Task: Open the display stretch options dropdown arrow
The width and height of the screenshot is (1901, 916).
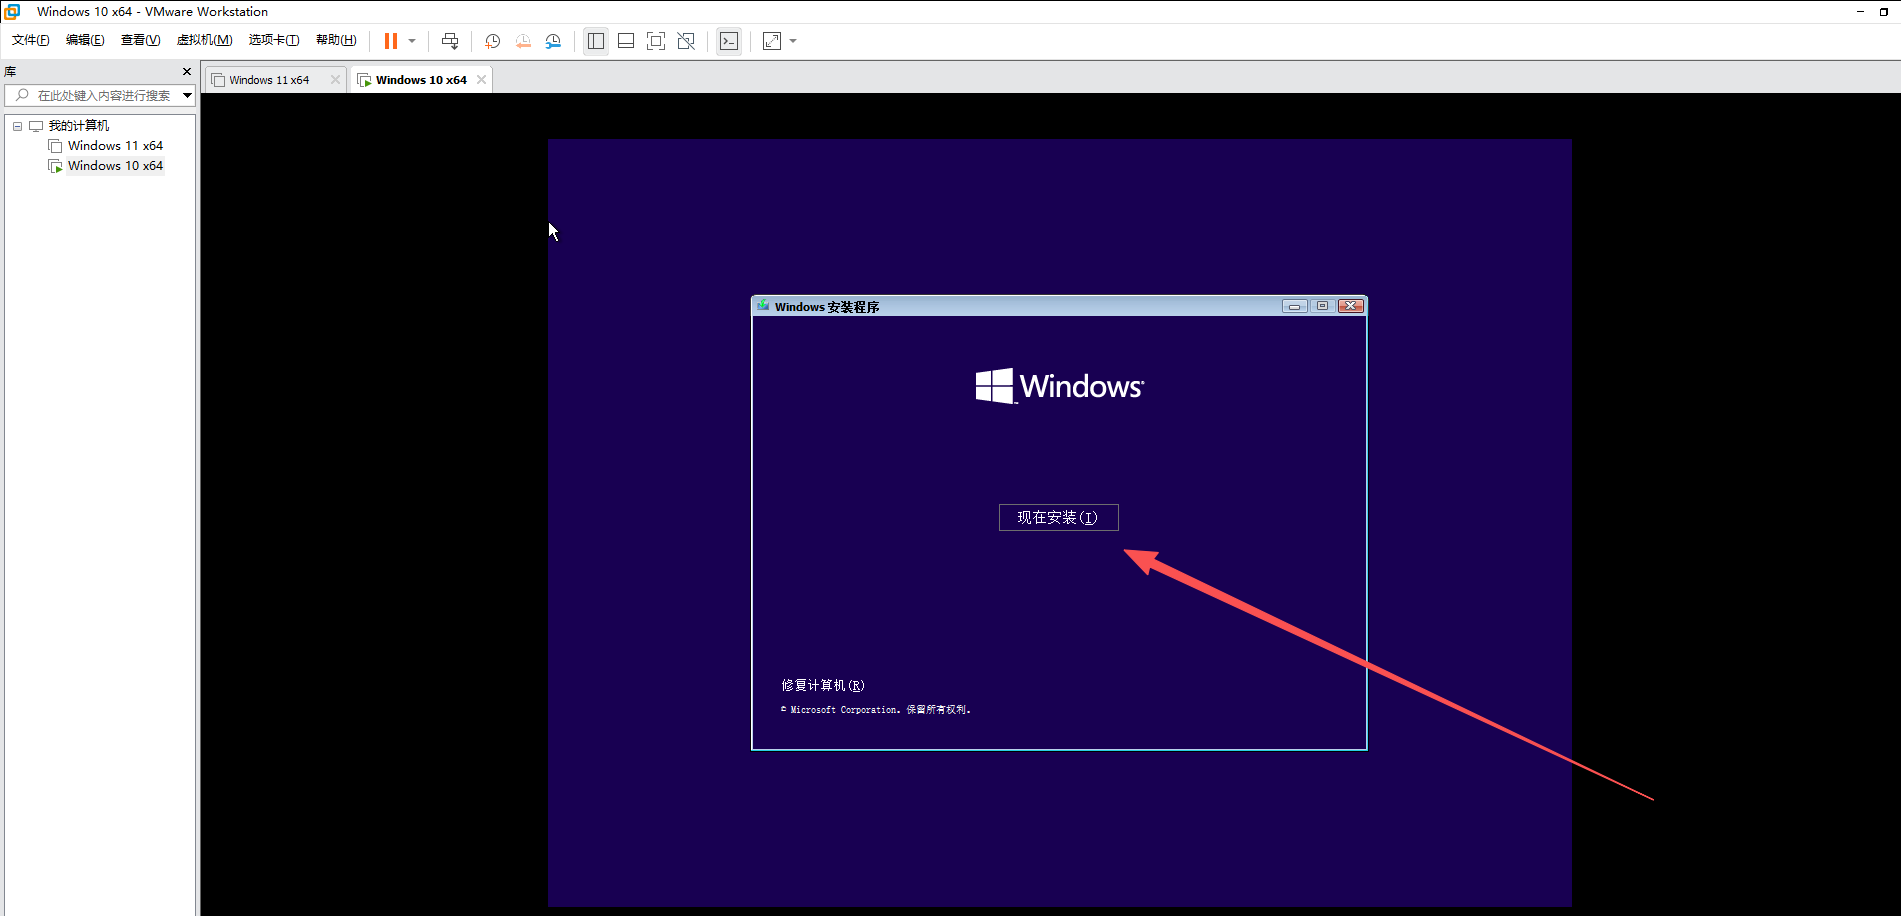Action: click(793, 41)
